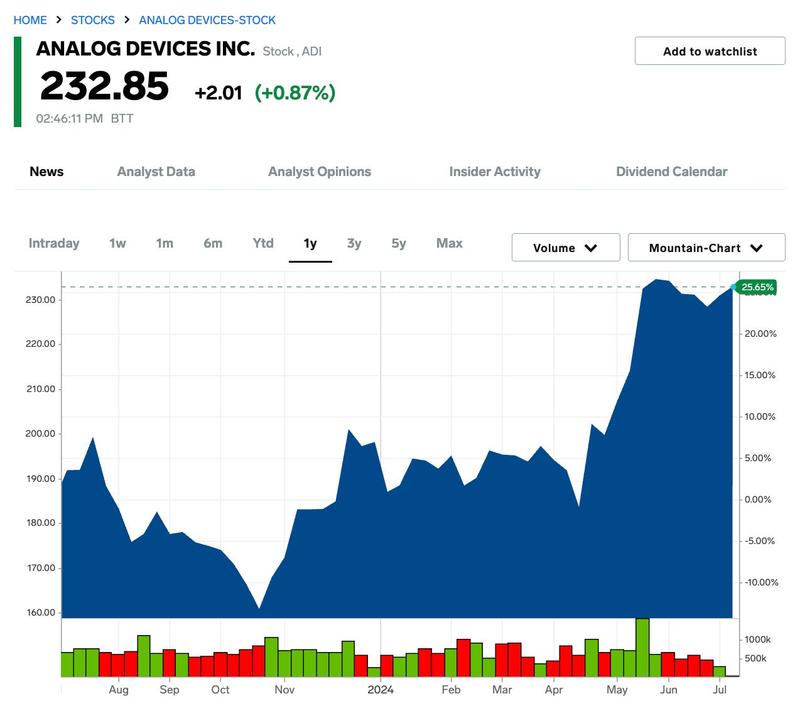Switch chart to 1m range
Image resolution: width=800 pixels, height=705 pixels.
[165, 243]
